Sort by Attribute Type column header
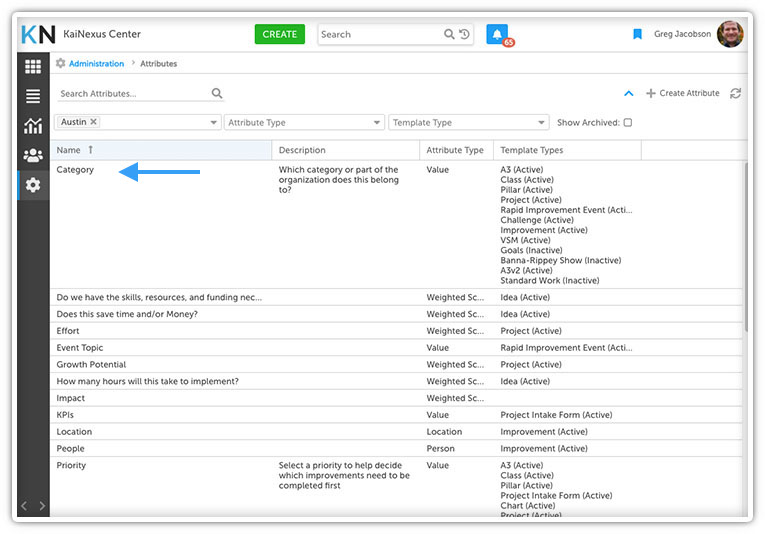The image size is (765, 534). [455, 150]
